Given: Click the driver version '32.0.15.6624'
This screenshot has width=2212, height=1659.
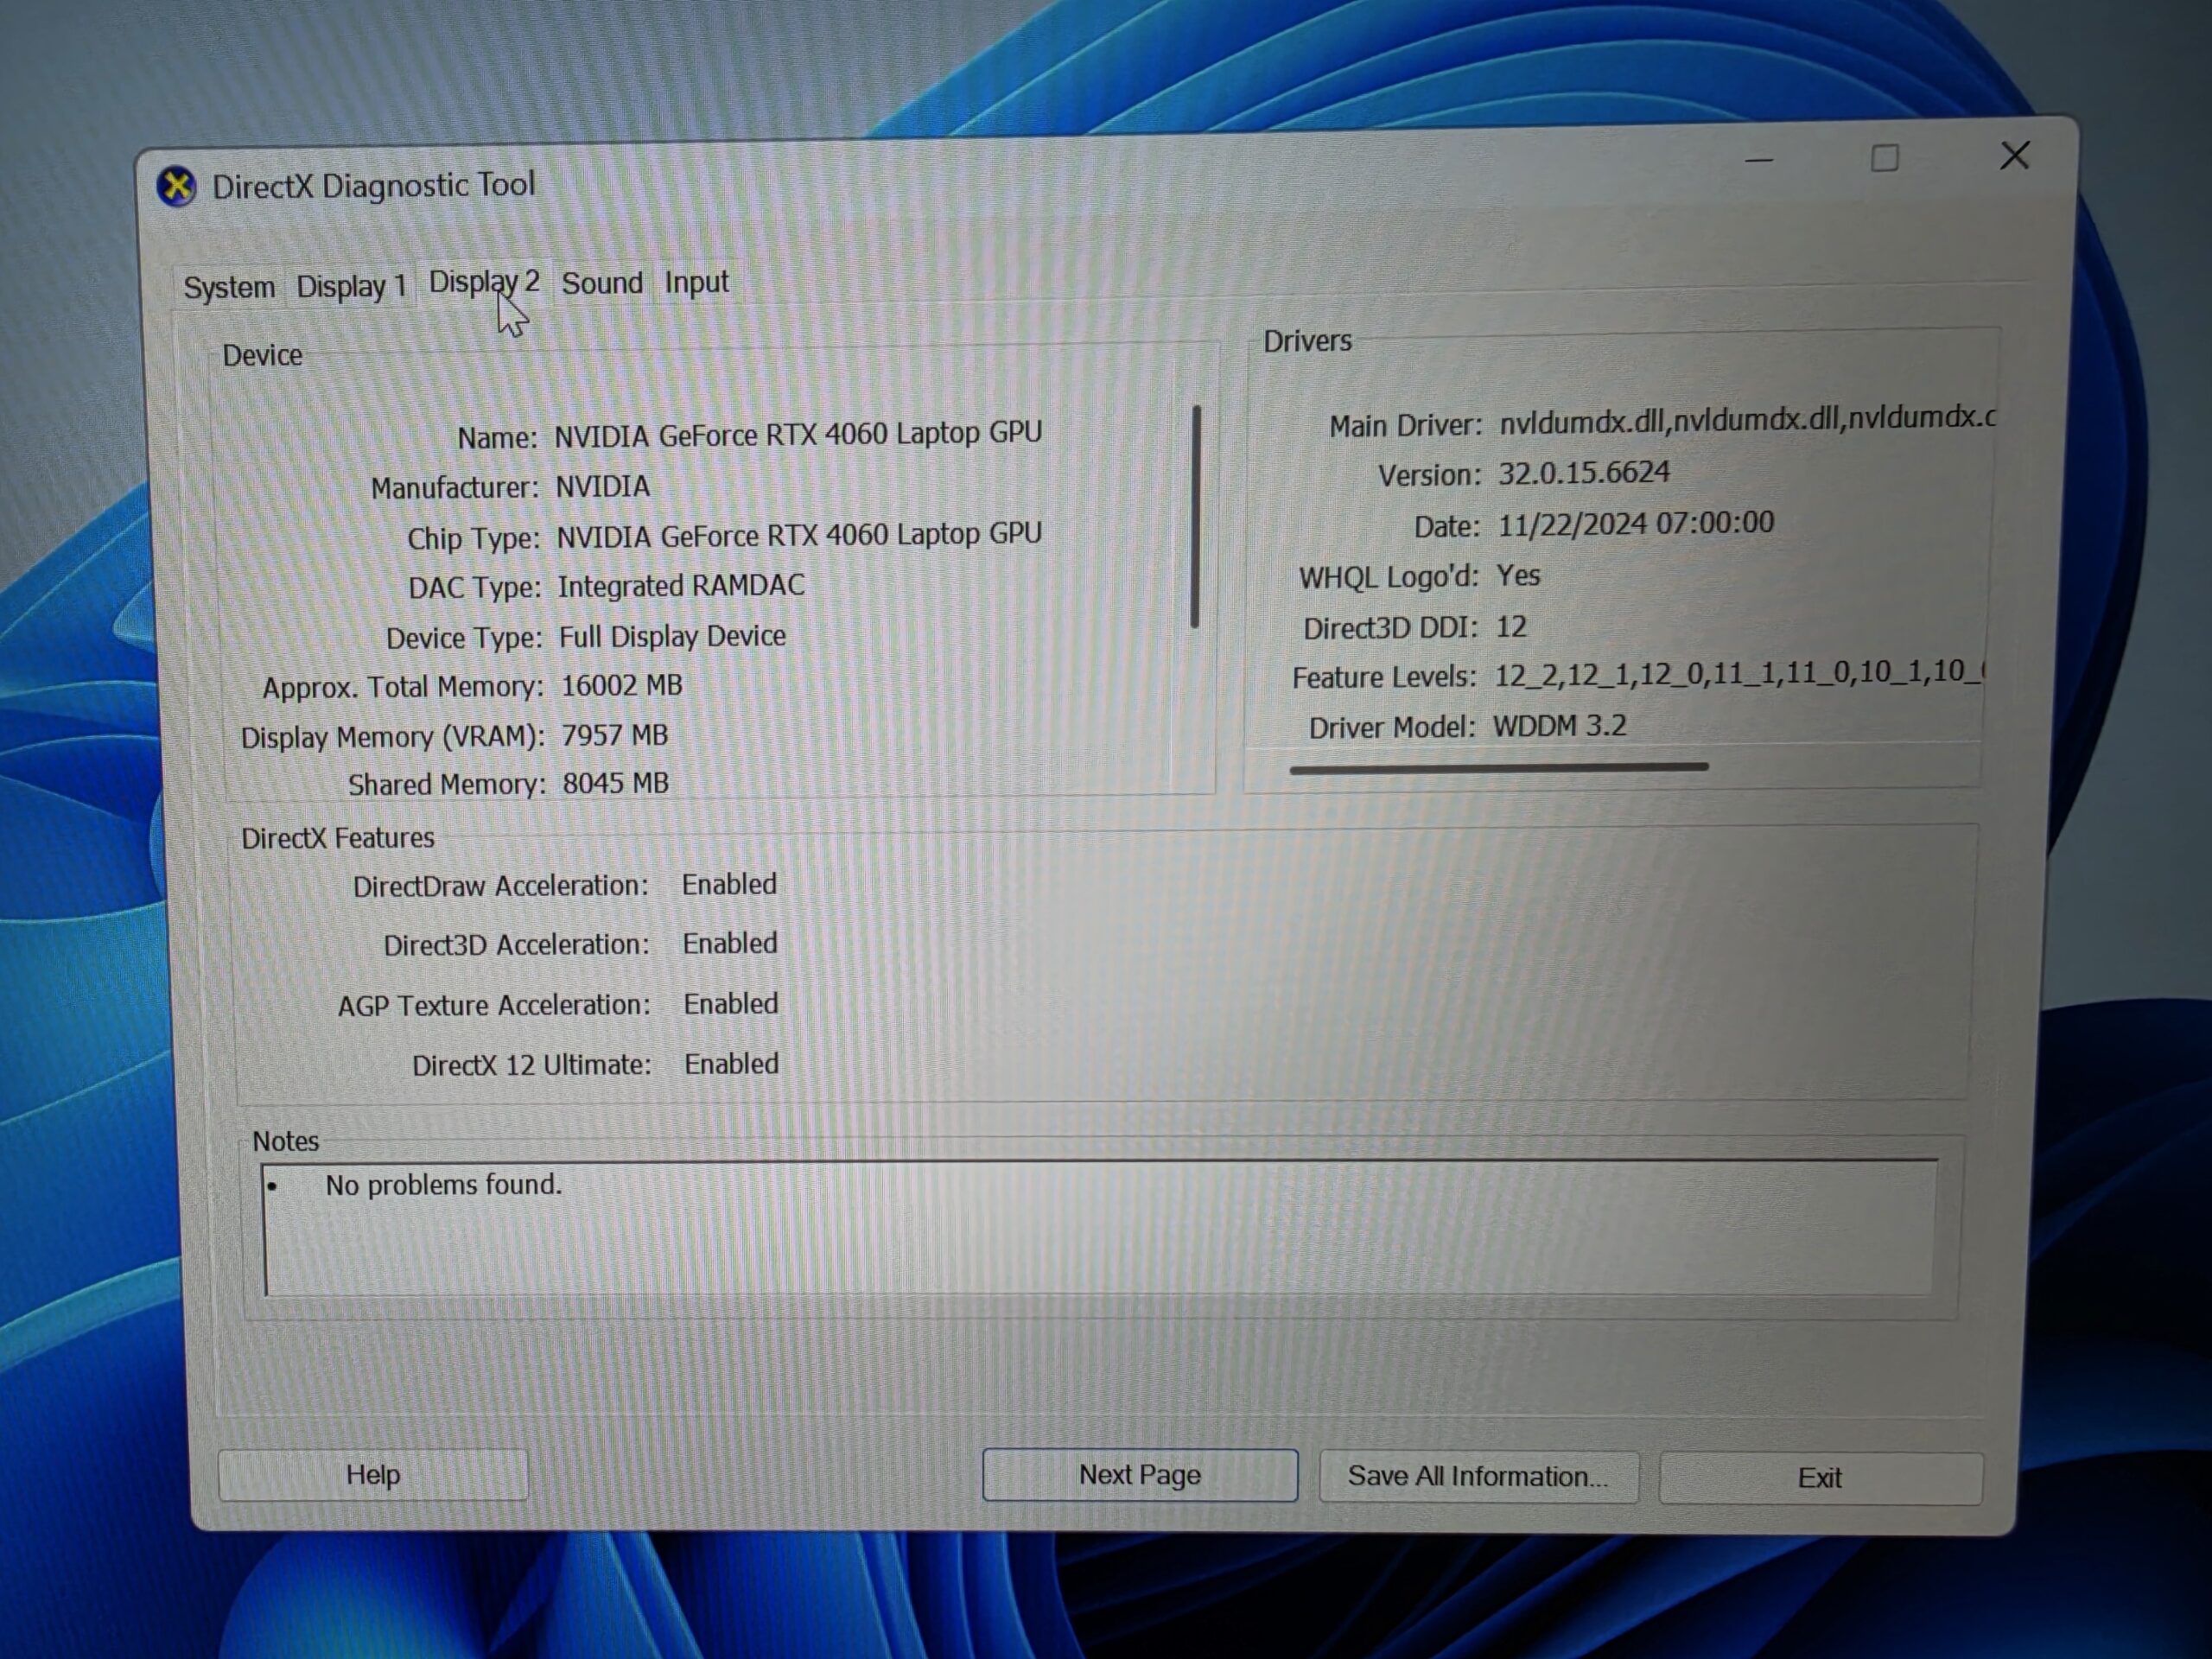Looking at the screenshot, I should 1584,472.
